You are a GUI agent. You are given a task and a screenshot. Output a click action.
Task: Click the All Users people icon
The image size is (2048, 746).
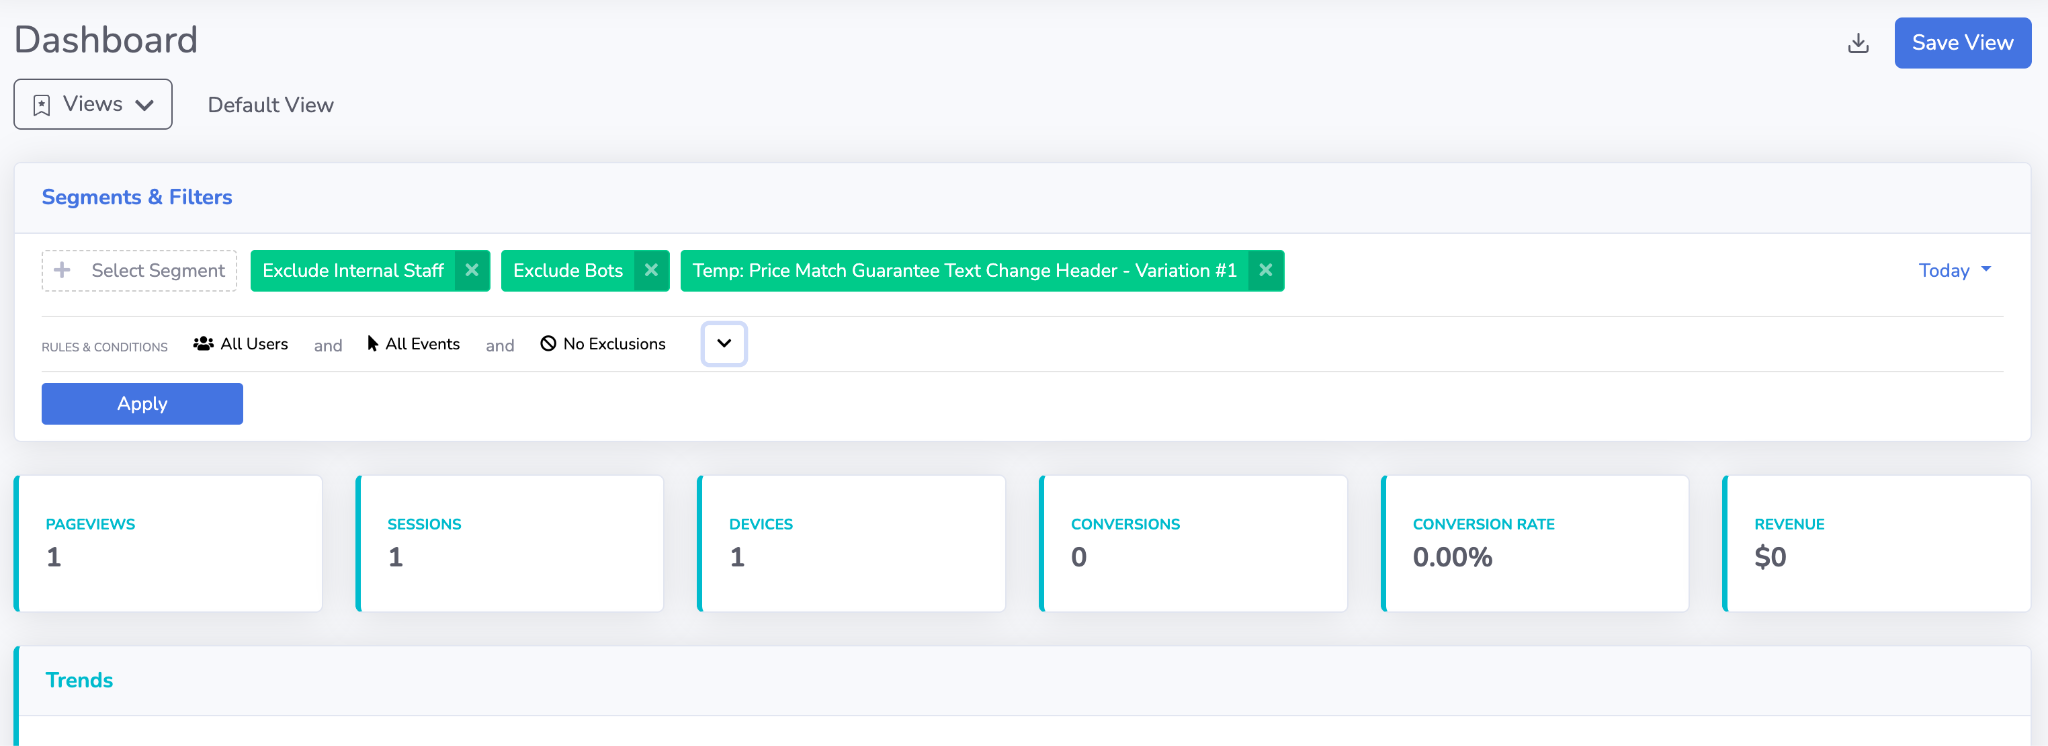(203, 344)
